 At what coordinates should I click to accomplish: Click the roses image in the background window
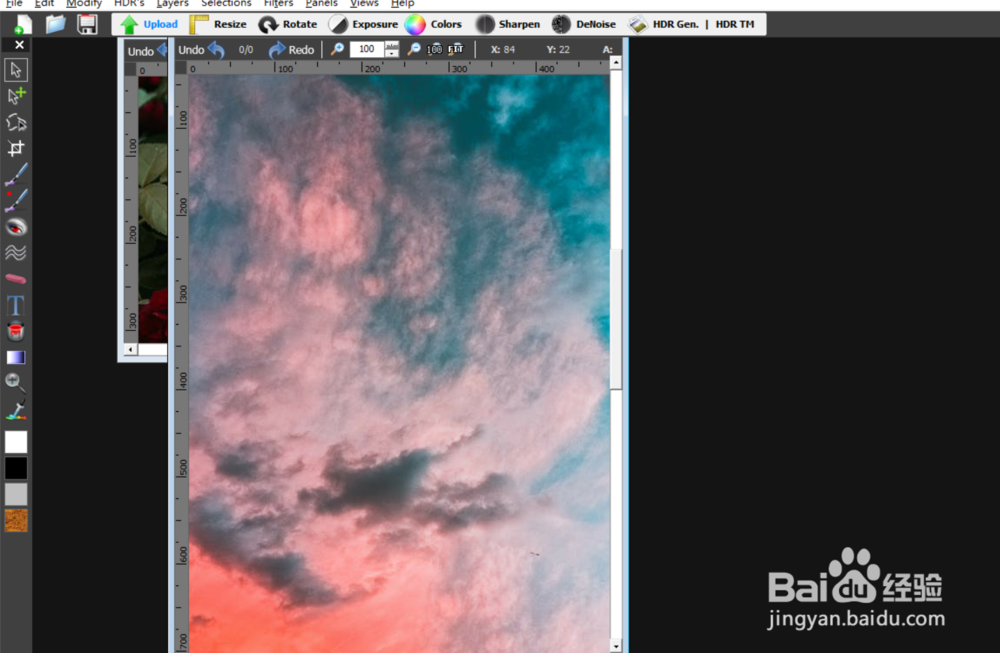coord(153,209)
